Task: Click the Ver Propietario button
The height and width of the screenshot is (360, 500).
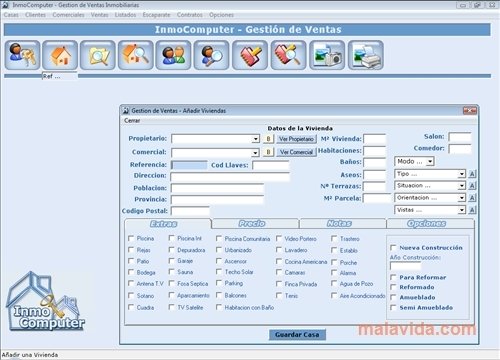Action: pyautogui.click(x=296, y=139)
